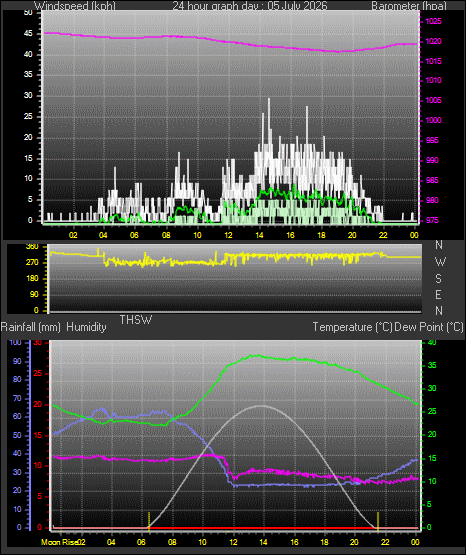Image resolution: width=466 pixels, height=555 pixels.
Task: Click the Rainfall (mm) label
Action: pyautogui.click(x=31, y=327)
